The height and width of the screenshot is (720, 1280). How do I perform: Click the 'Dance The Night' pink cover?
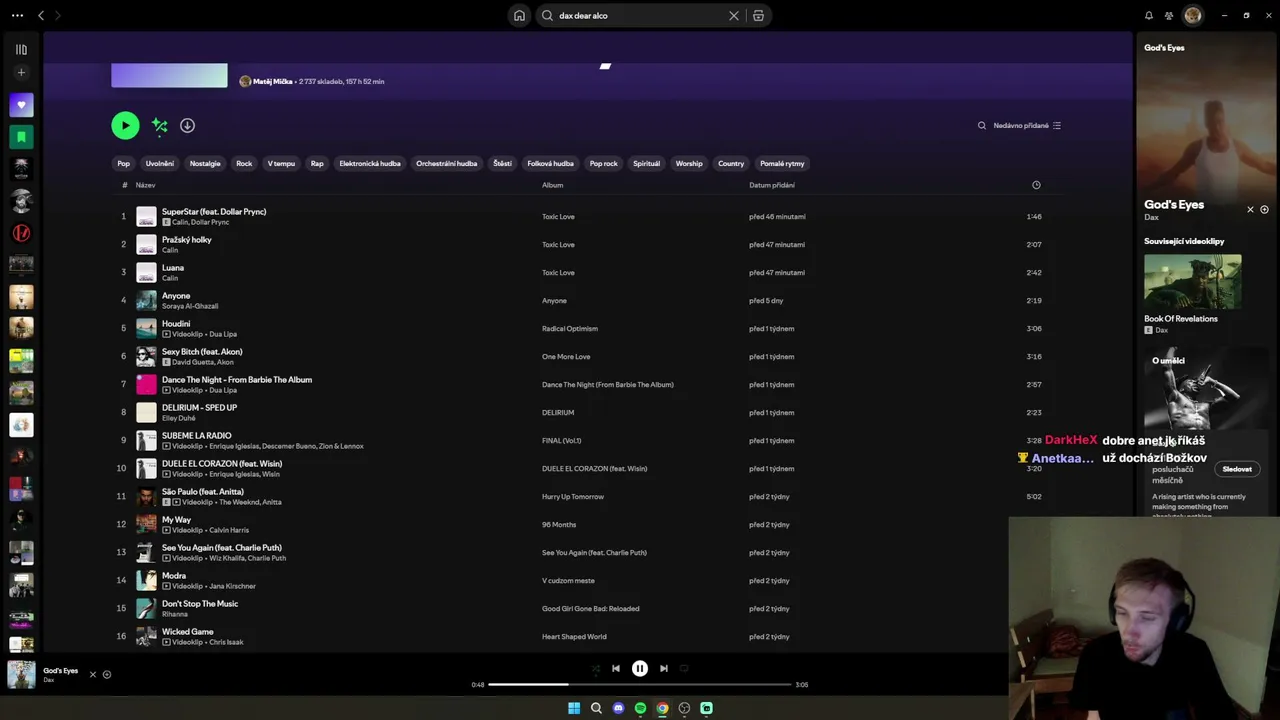(147, 384)
